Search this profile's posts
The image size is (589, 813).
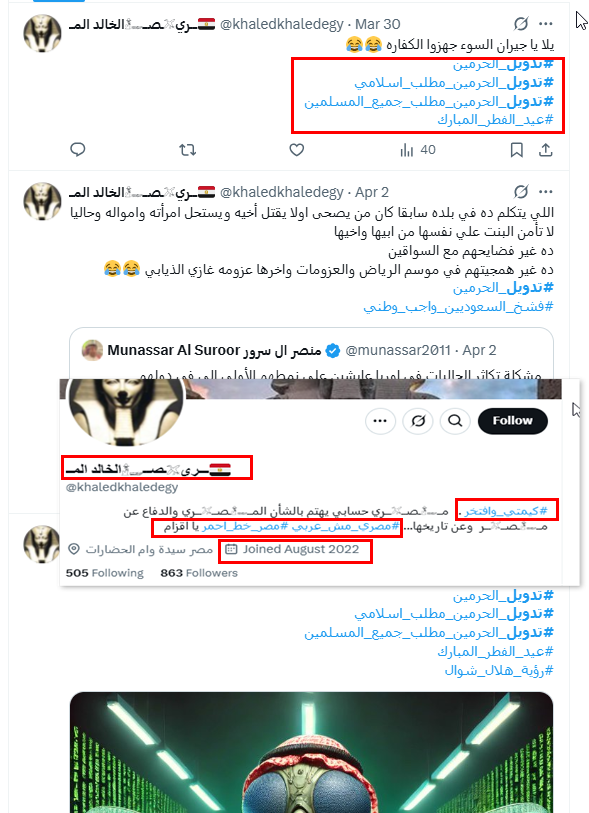coord(455,420)
